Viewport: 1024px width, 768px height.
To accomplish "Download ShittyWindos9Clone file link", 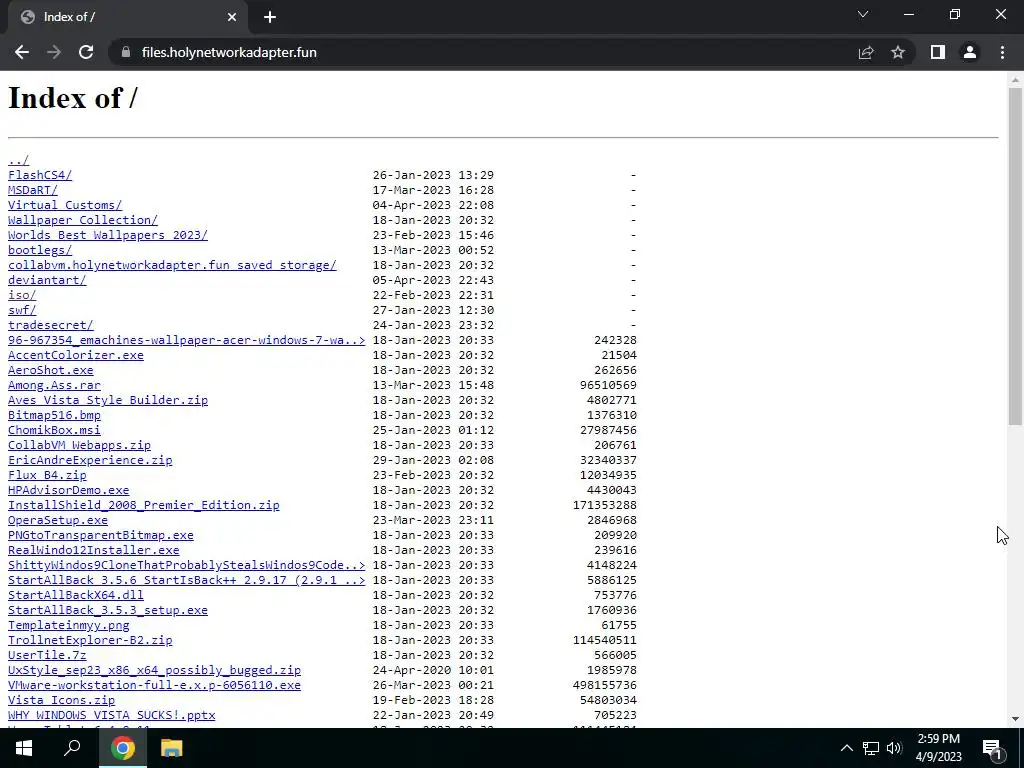I will (x=187, y=566).
